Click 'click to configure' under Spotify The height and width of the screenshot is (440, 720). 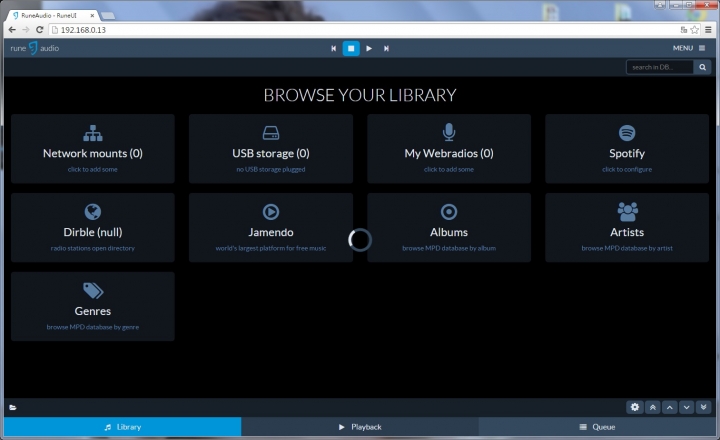pos(627,169)
